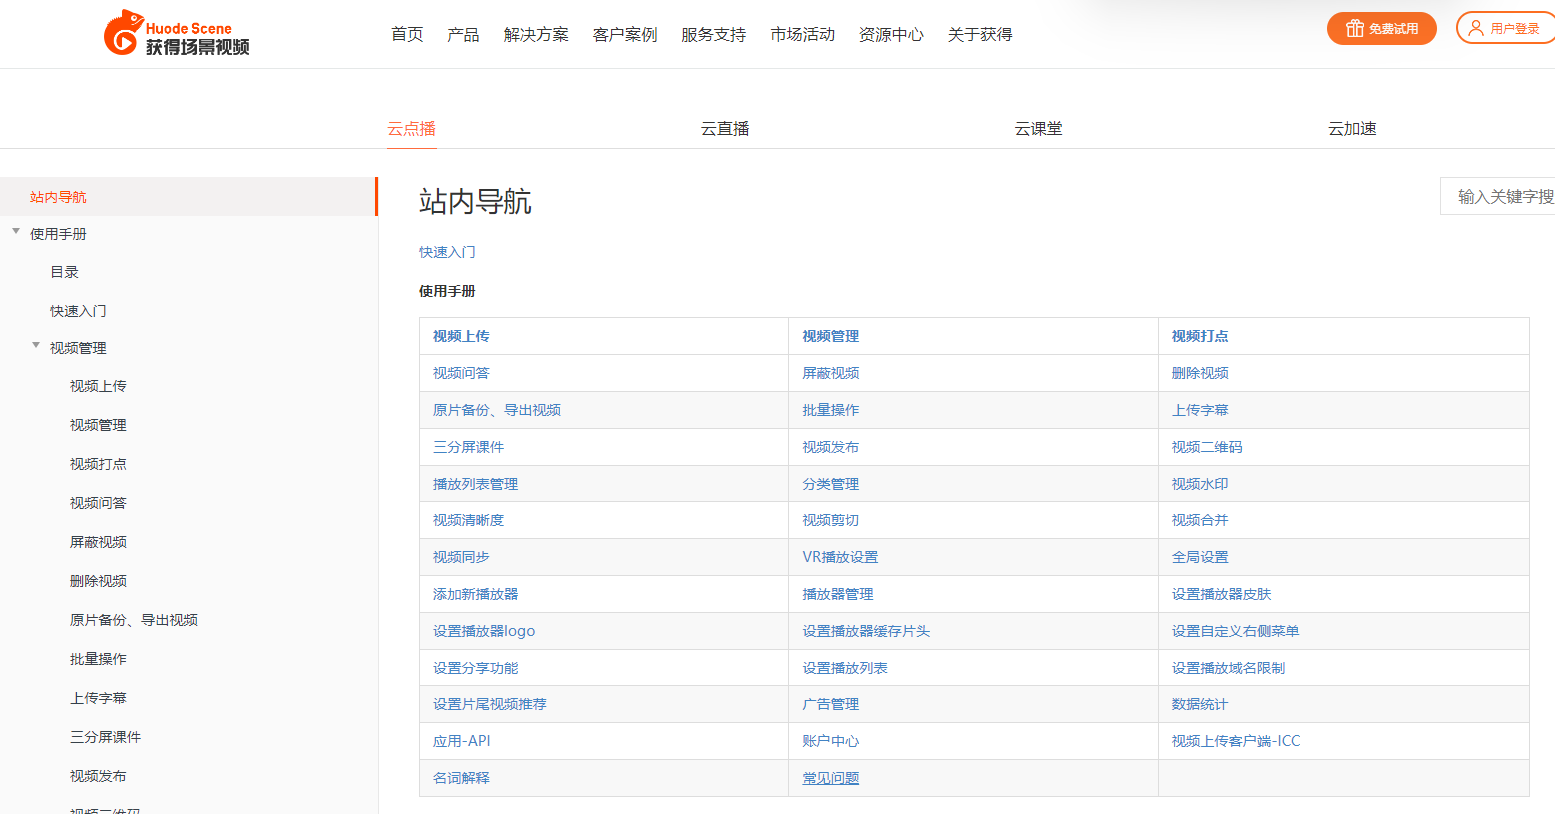Image resolution: width=1555 pixels, height=814 pixels.
Task: Open sidebar item 视频问答
Action: (x=98, y=503)
